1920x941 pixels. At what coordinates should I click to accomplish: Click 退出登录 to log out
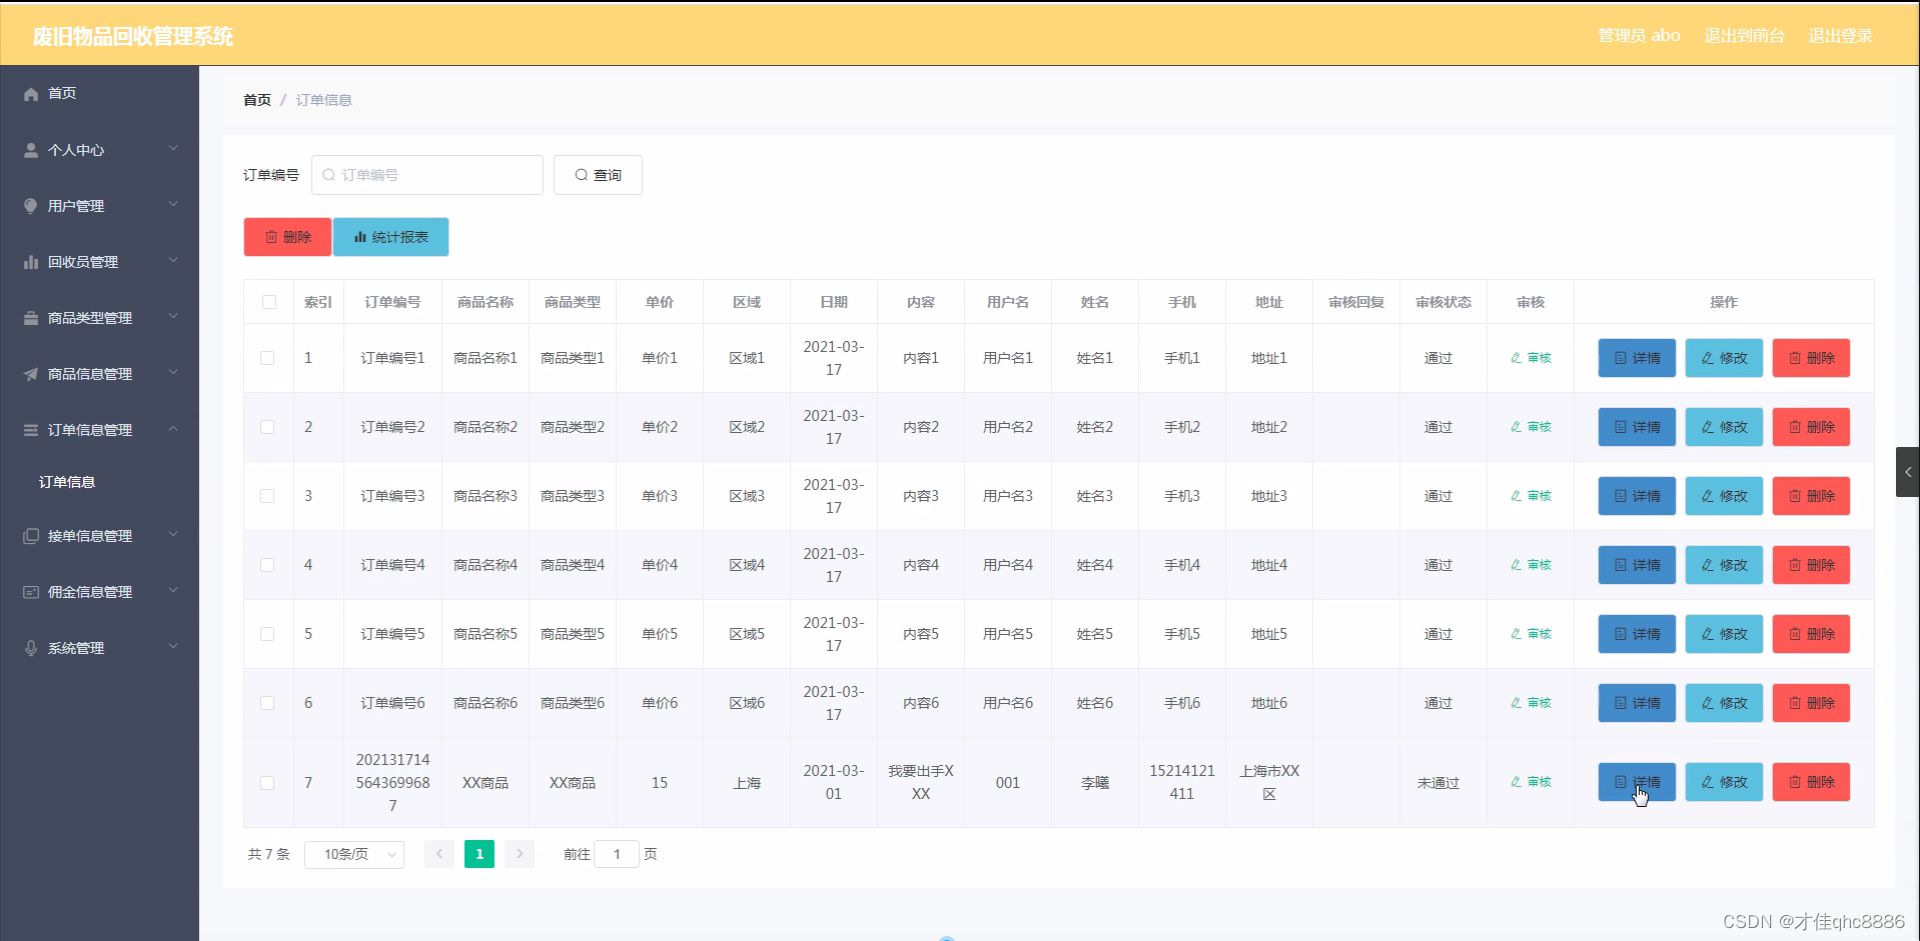[1840, 36]
